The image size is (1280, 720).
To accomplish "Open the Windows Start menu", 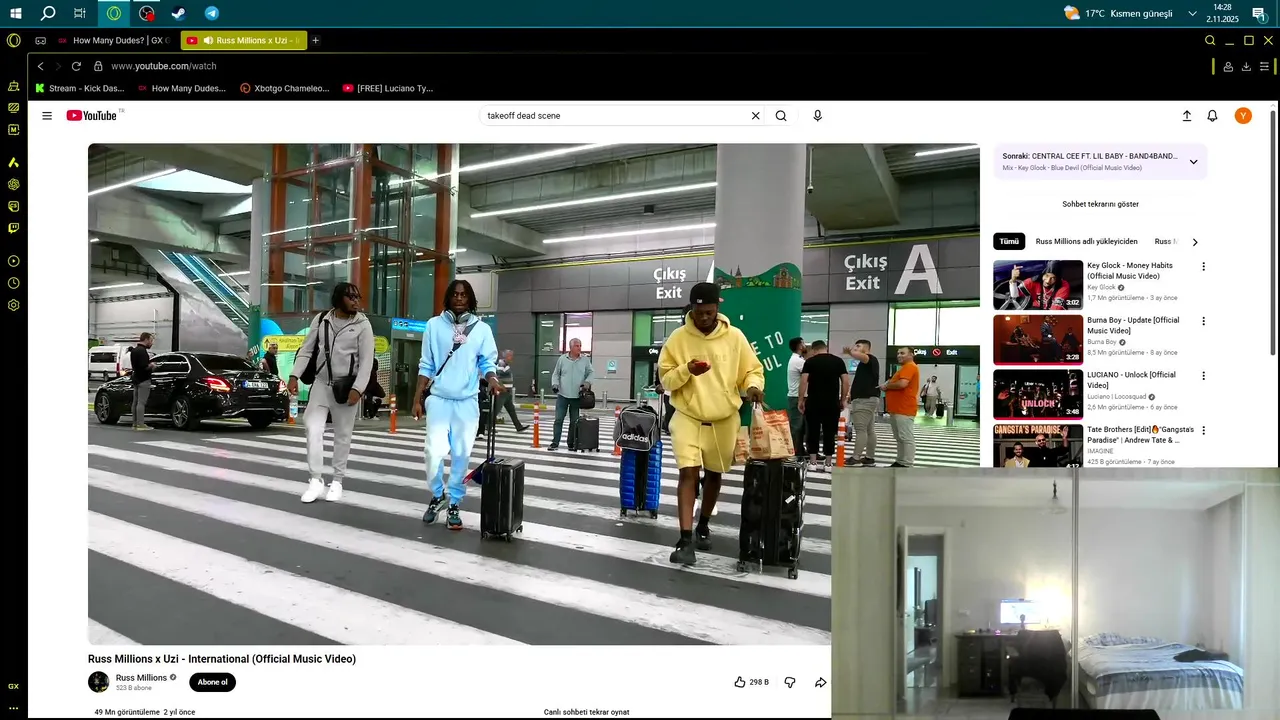I will pyautogui.click(x=16, y=13).
